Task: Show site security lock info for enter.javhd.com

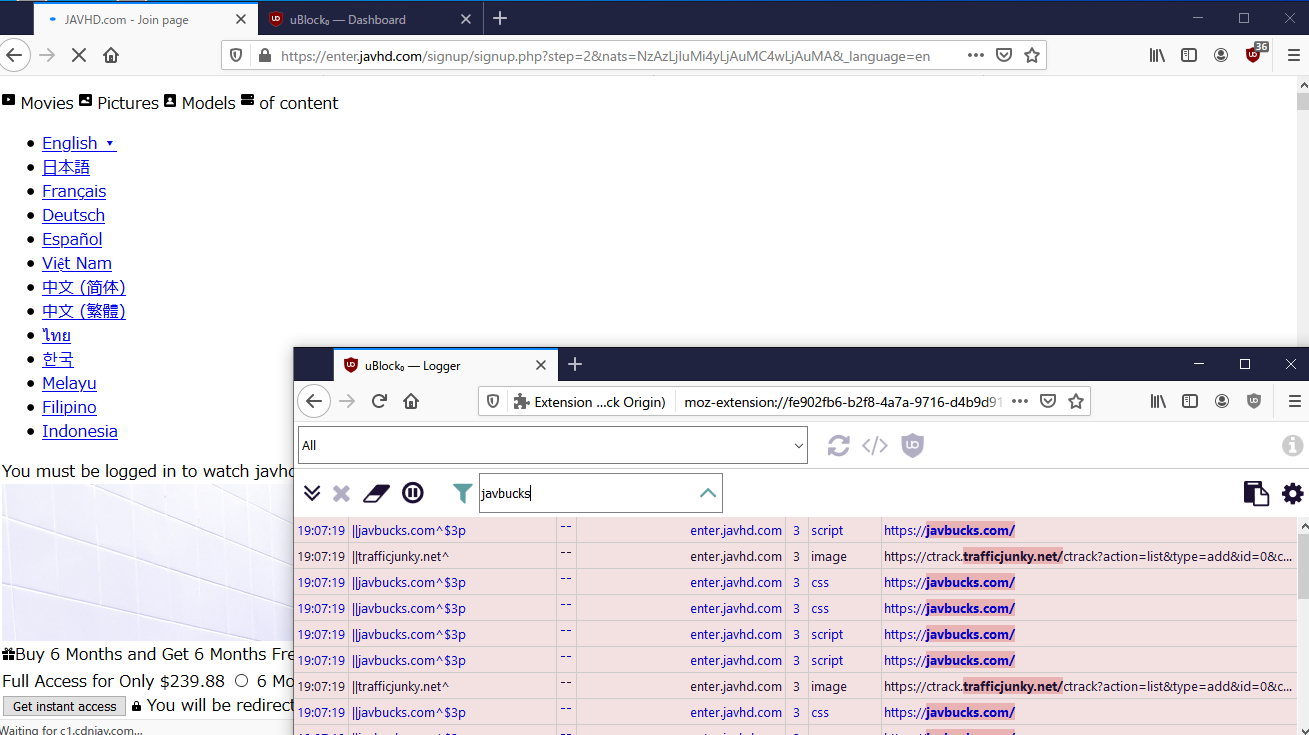Action: pyautogui.click(x=264, y=56)
